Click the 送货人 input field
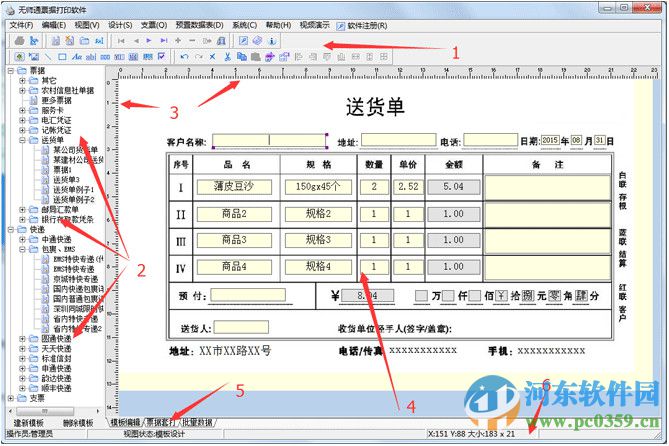Screen dimensions: 669x446 pyautogui.click(x=241, y=327)
